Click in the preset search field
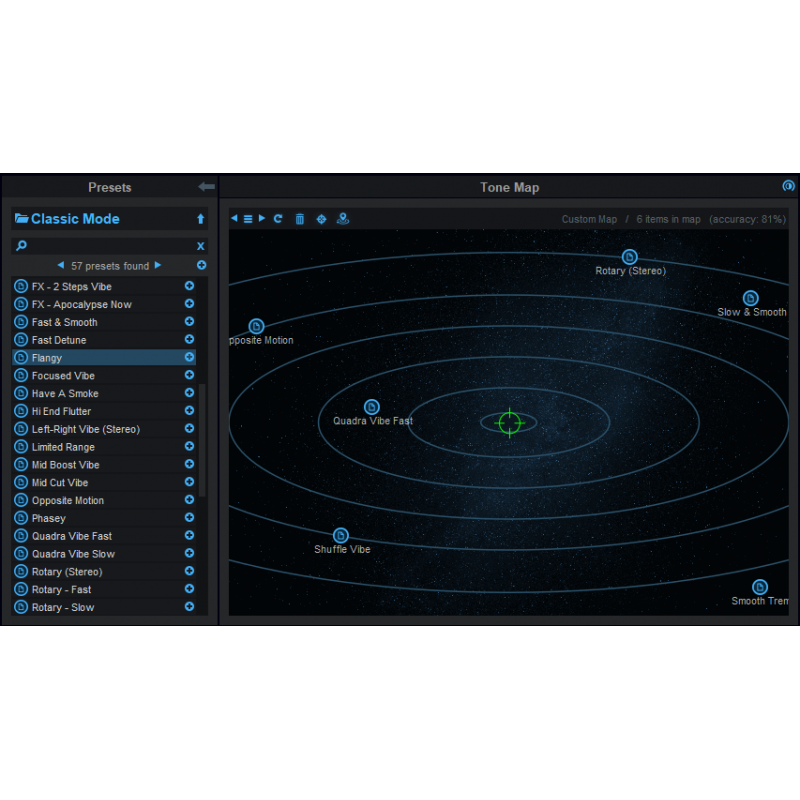This screenshot has width=800, height=800. 105,246
